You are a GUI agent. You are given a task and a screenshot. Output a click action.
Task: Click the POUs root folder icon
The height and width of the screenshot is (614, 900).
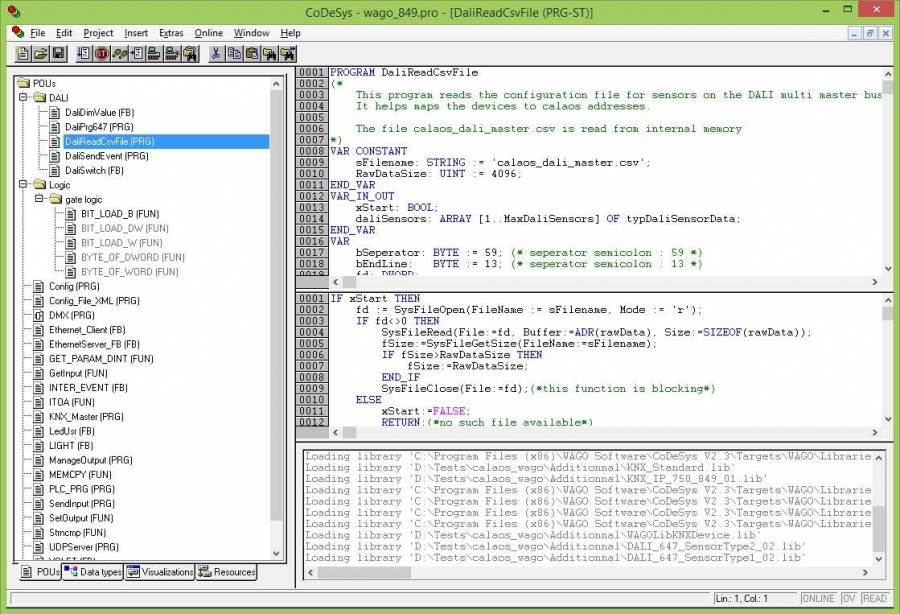[24, 83]
